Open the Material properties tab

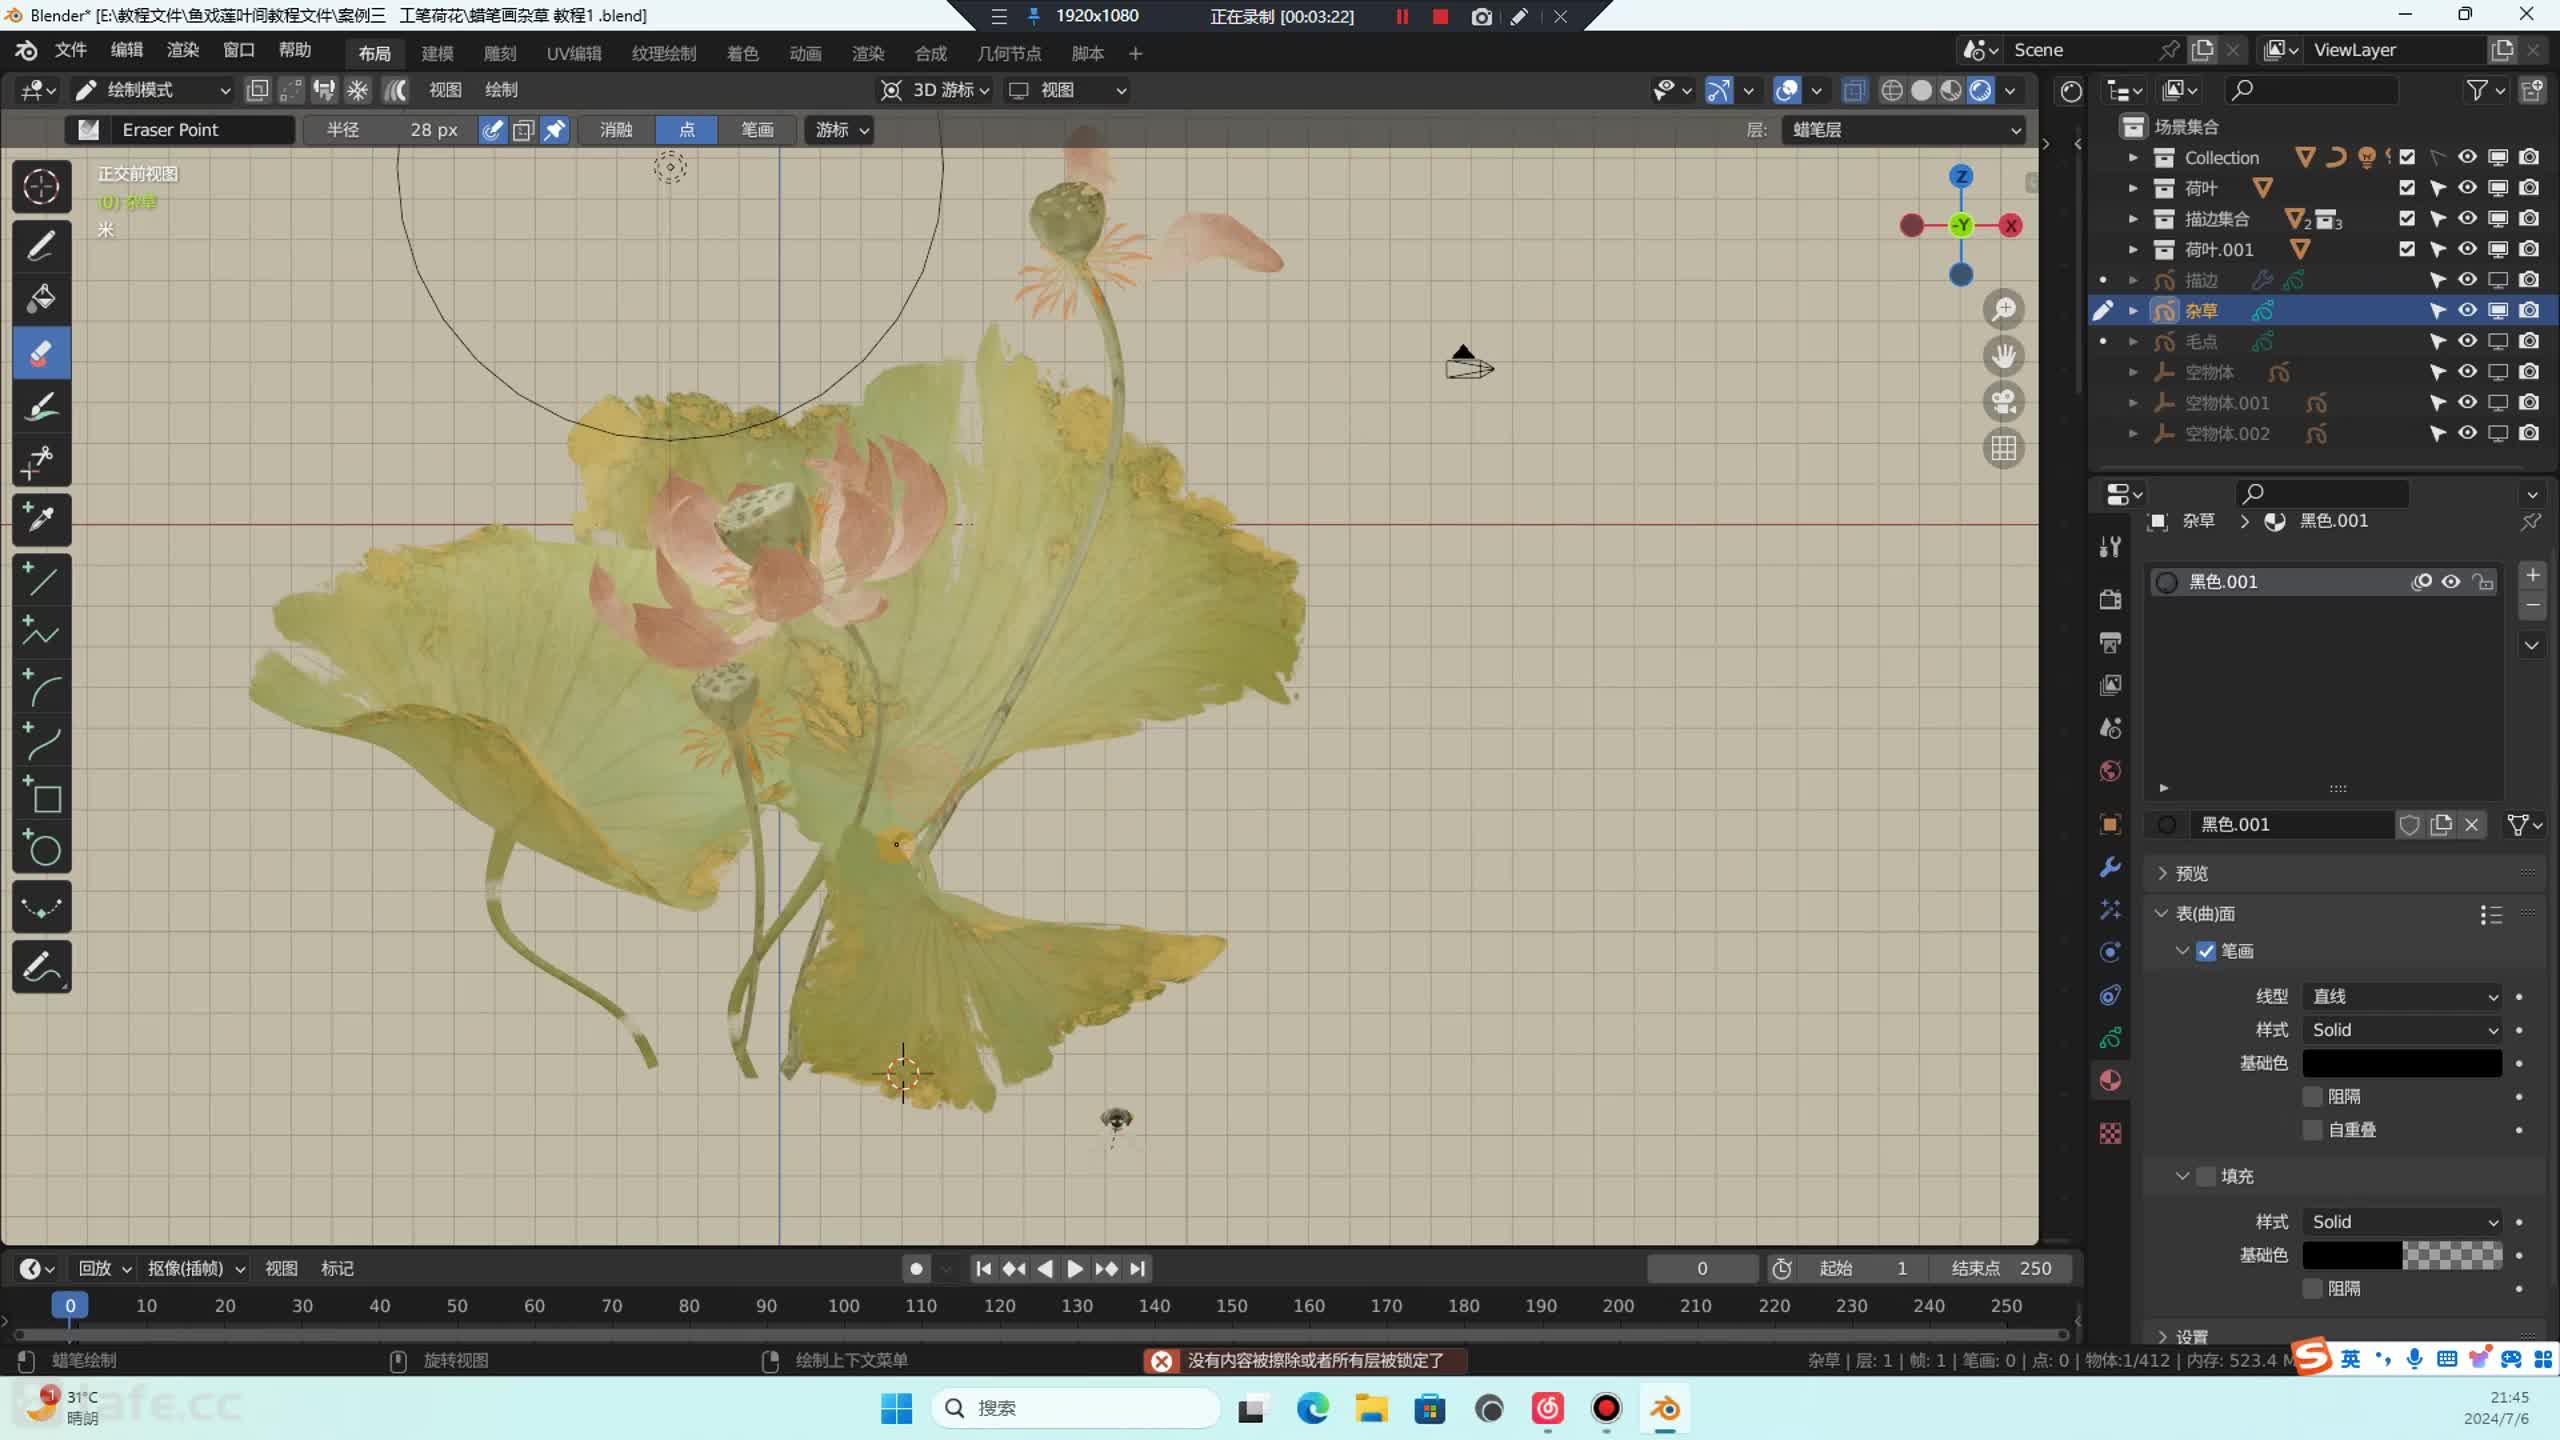(x=2110, y=1080)
